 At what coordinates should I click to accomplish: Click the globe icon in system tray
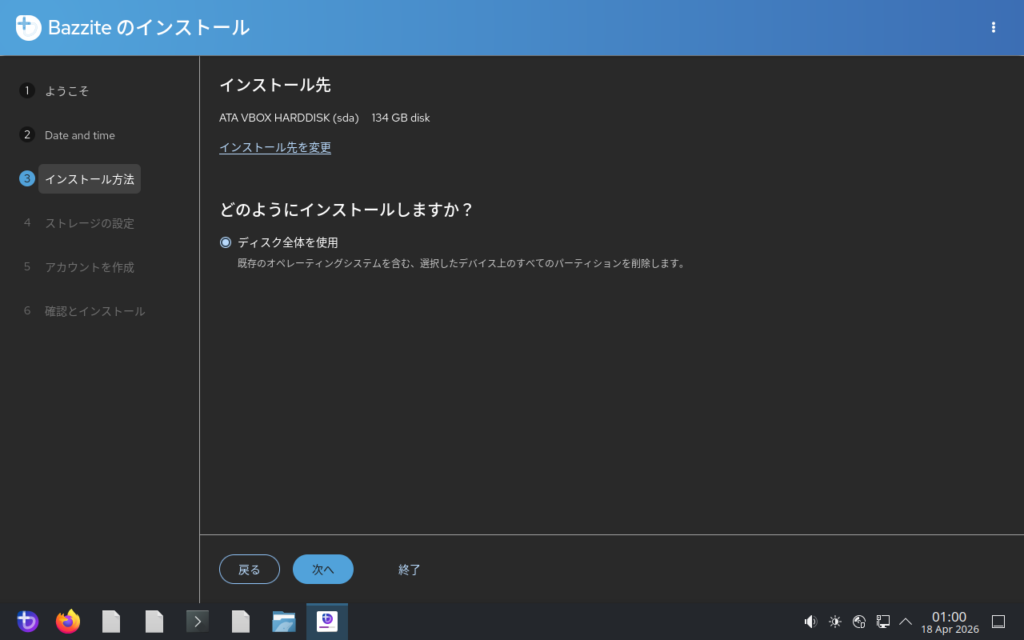pyautogui.click(x=859, y=621)
